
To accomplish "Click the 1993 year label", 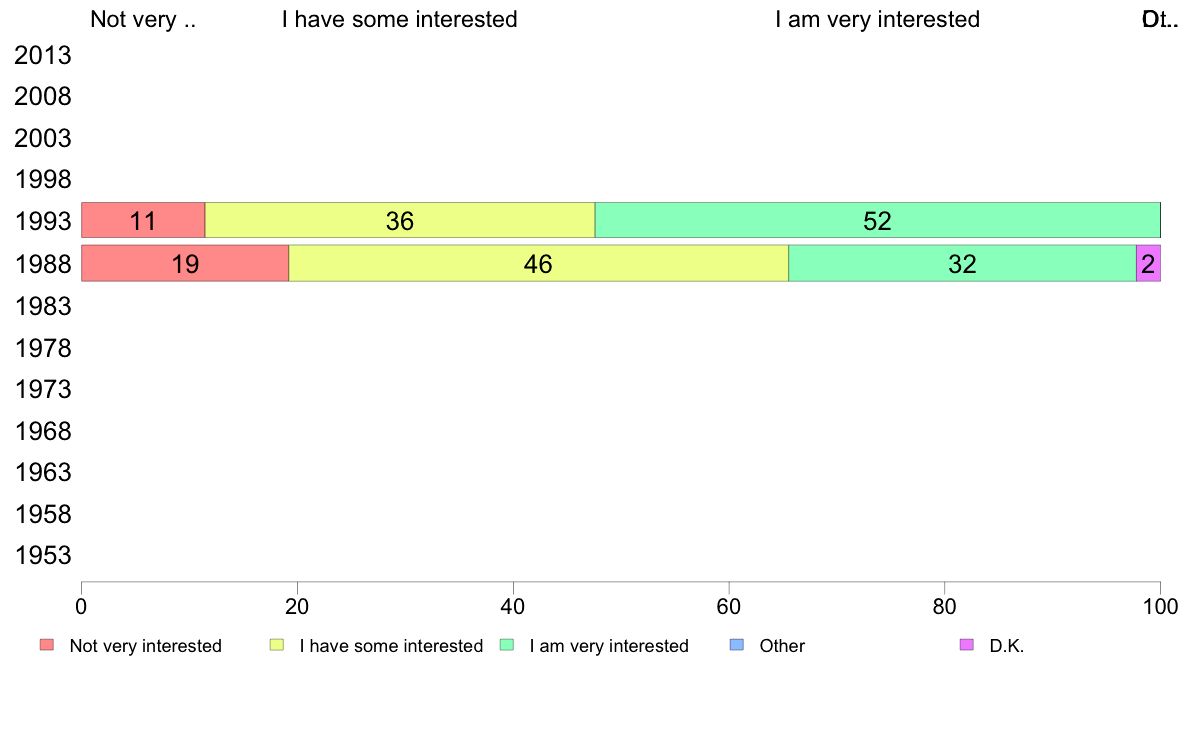I will coord(42,221).
